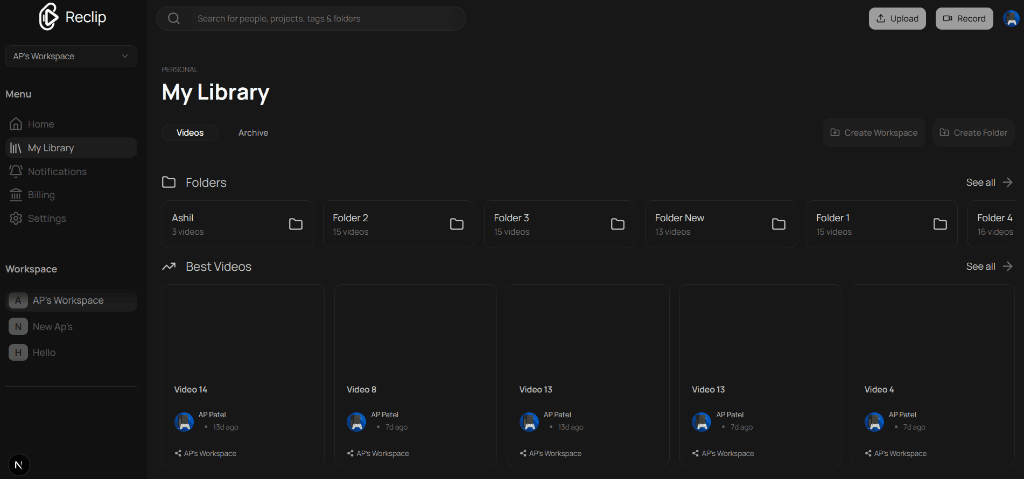Click the 13 videos count under Folder New

click(x=673, y=232)
